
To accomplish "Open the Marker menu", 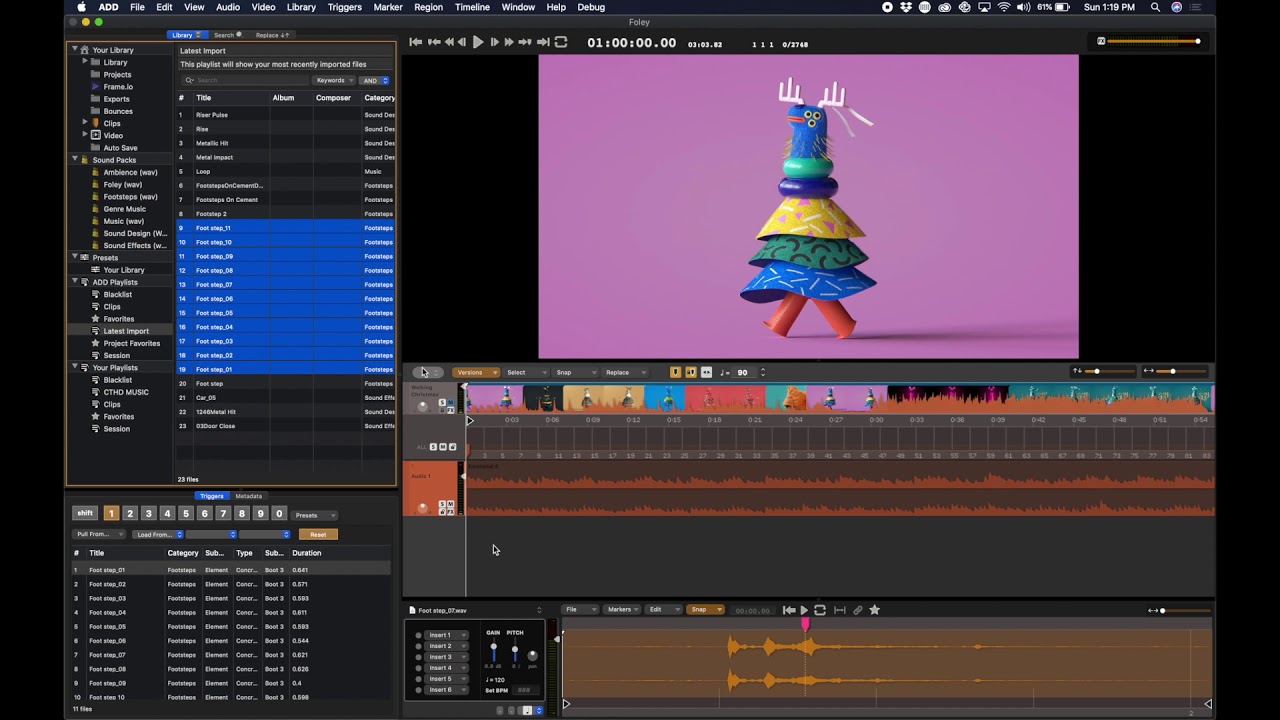I will coord(388,7).
